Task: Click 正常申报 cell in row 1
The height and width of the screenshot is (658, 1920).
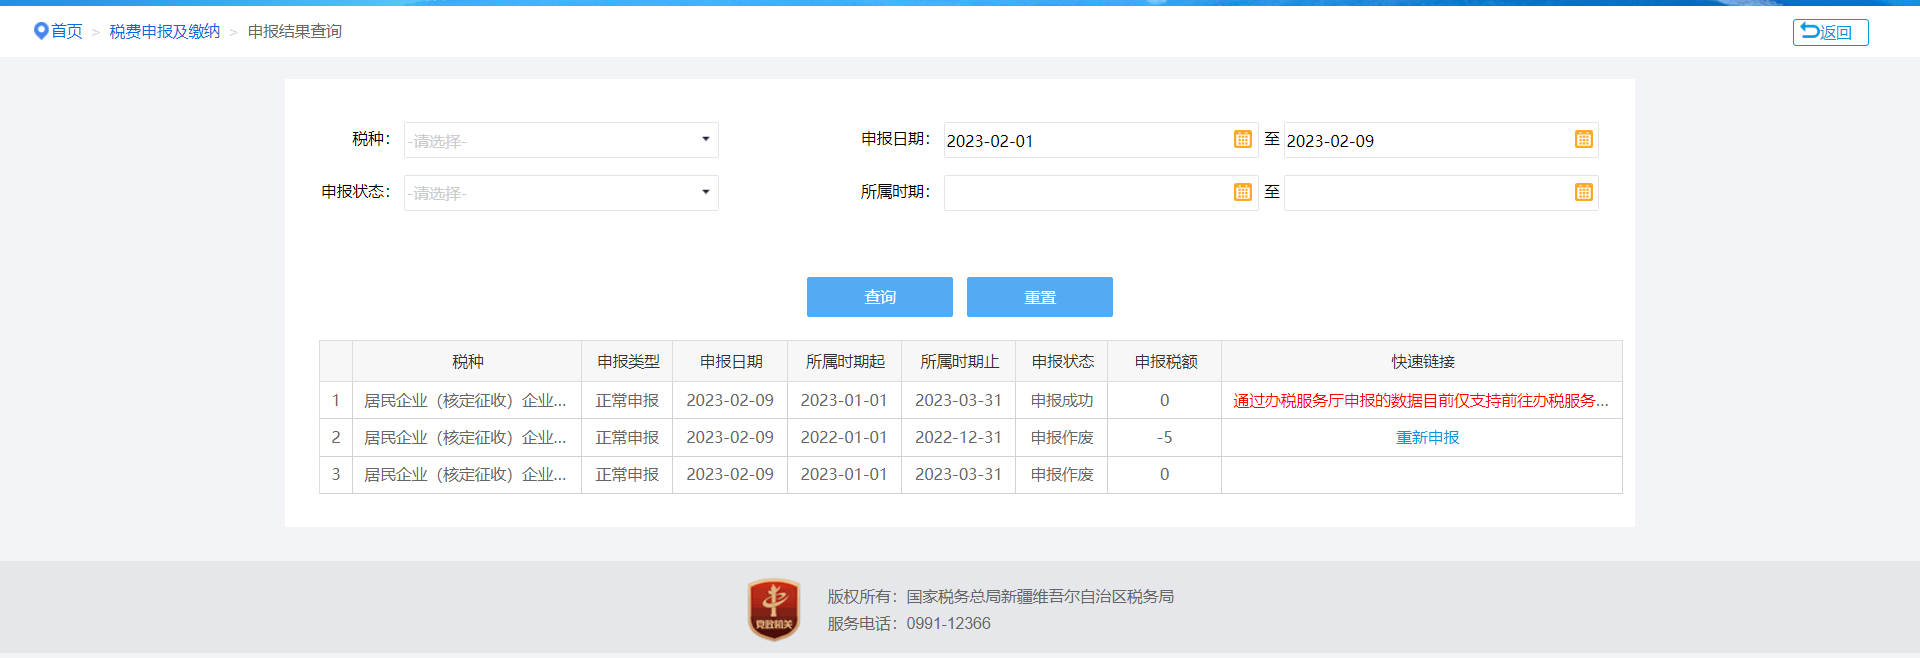Action: pyautogui.click(x=627, y=400)
